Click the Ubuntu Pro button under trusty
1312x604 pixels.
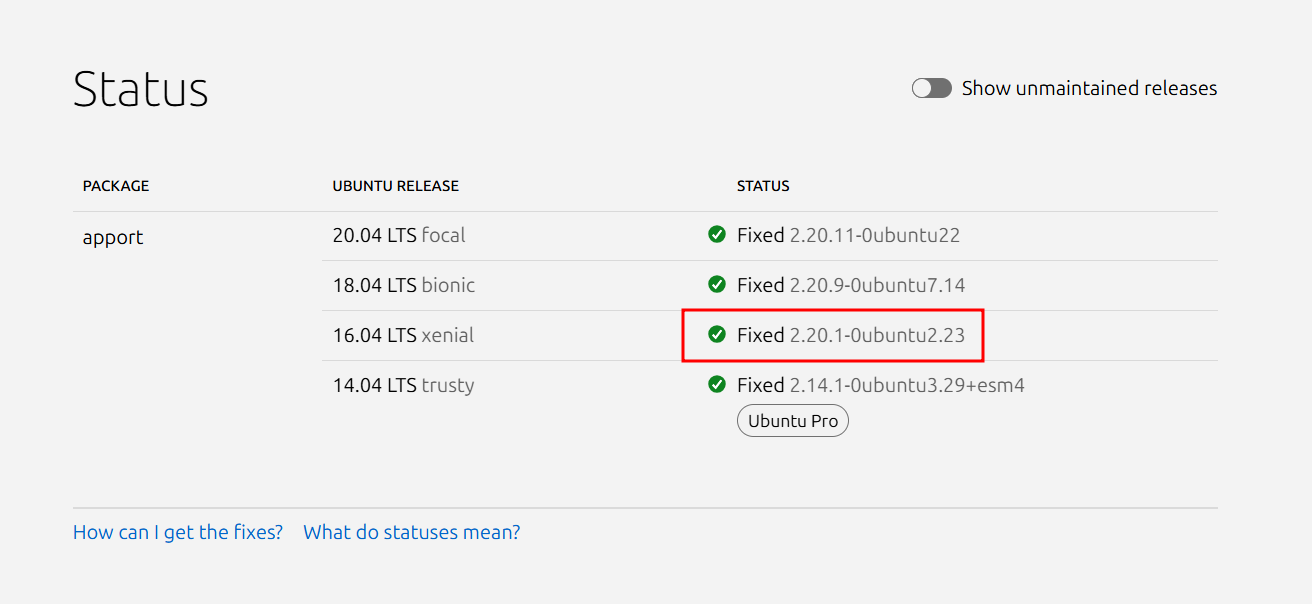[x=792, y=420]
